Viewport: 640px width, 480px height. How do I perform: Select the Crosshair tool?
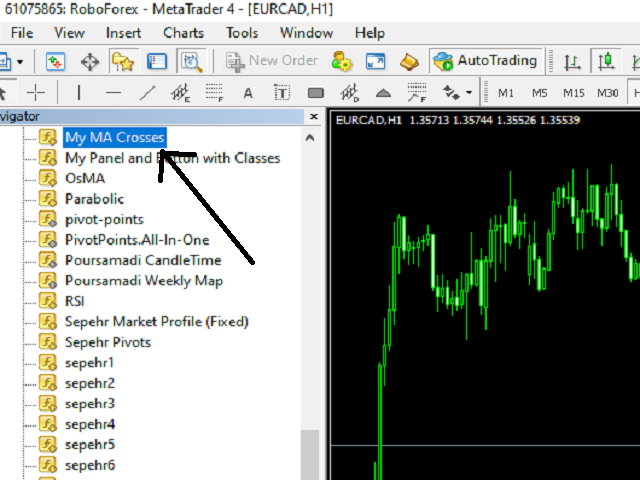pyautogui.click(x=36, y=93)
